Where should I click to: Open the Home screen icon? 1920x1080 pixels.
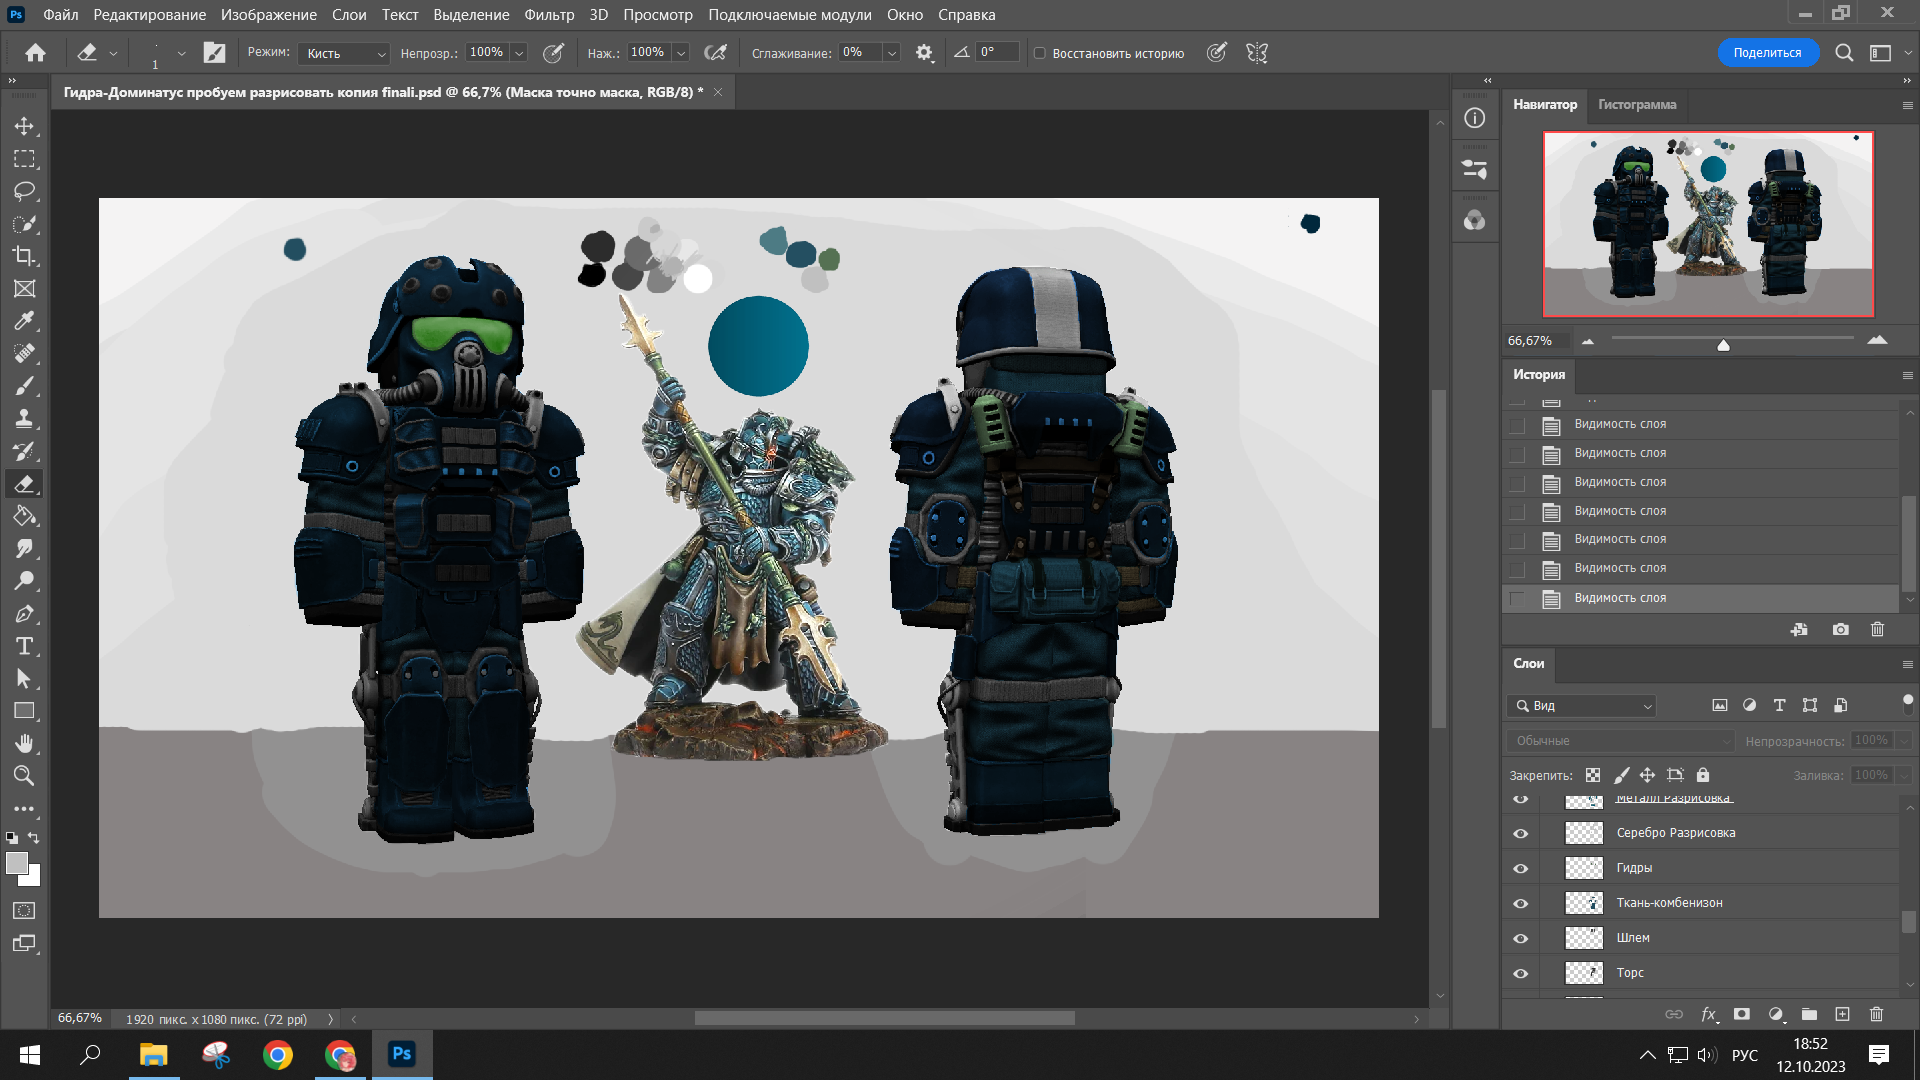coord(36,53)
